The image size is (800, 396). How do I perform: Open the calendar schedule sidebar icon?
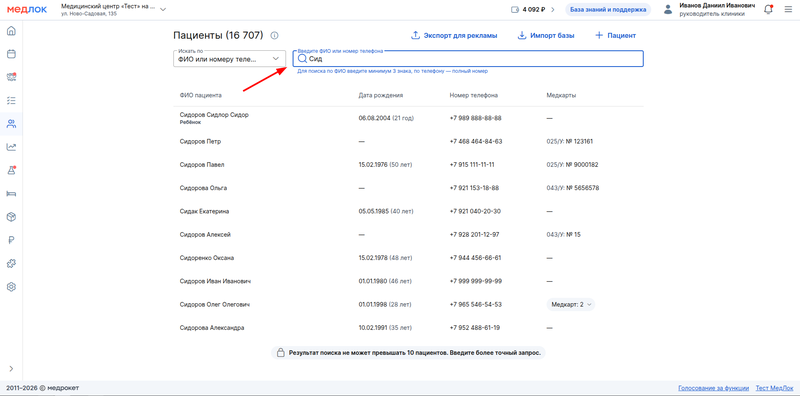(11, 54)
